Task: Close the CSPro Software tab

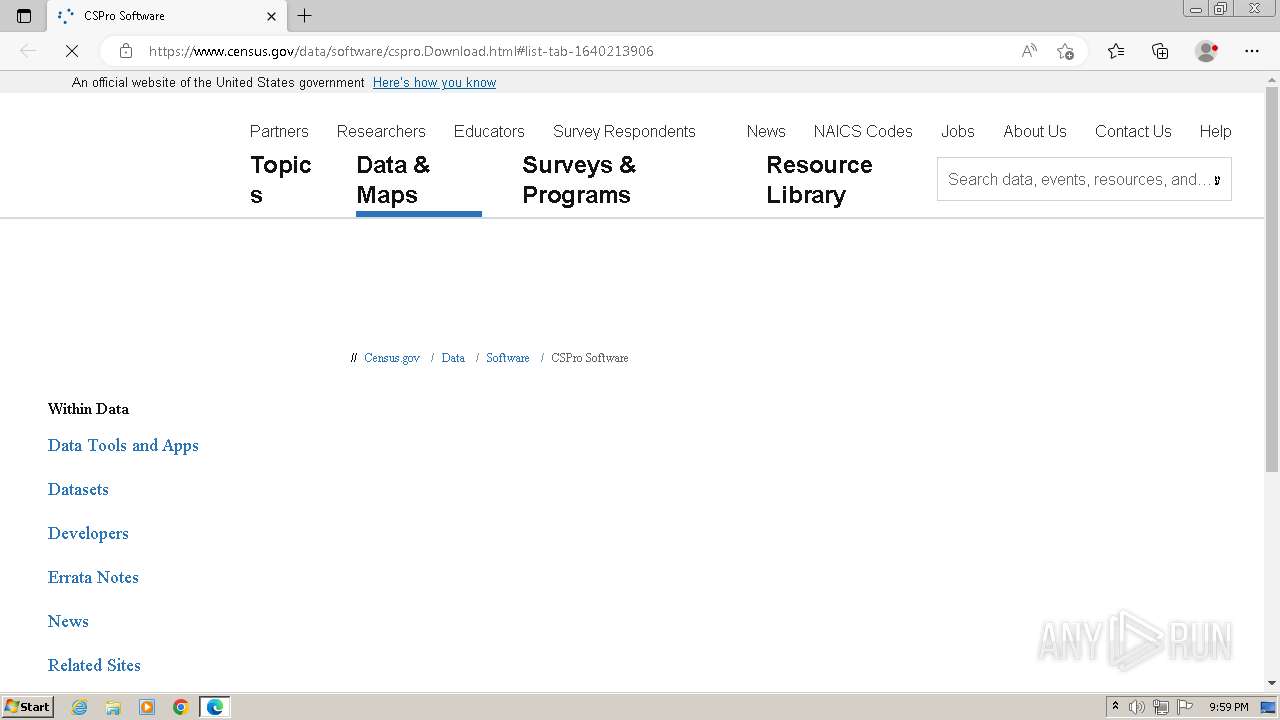Action: pos(272,16)
